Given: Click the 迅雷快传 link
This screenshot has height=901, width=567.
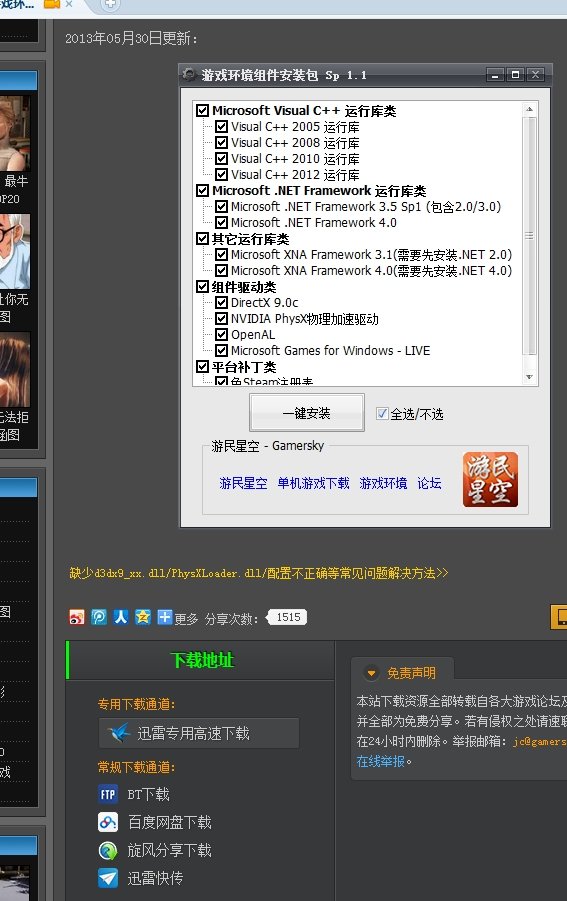Looking at the screenshot, I should (155, 878).
